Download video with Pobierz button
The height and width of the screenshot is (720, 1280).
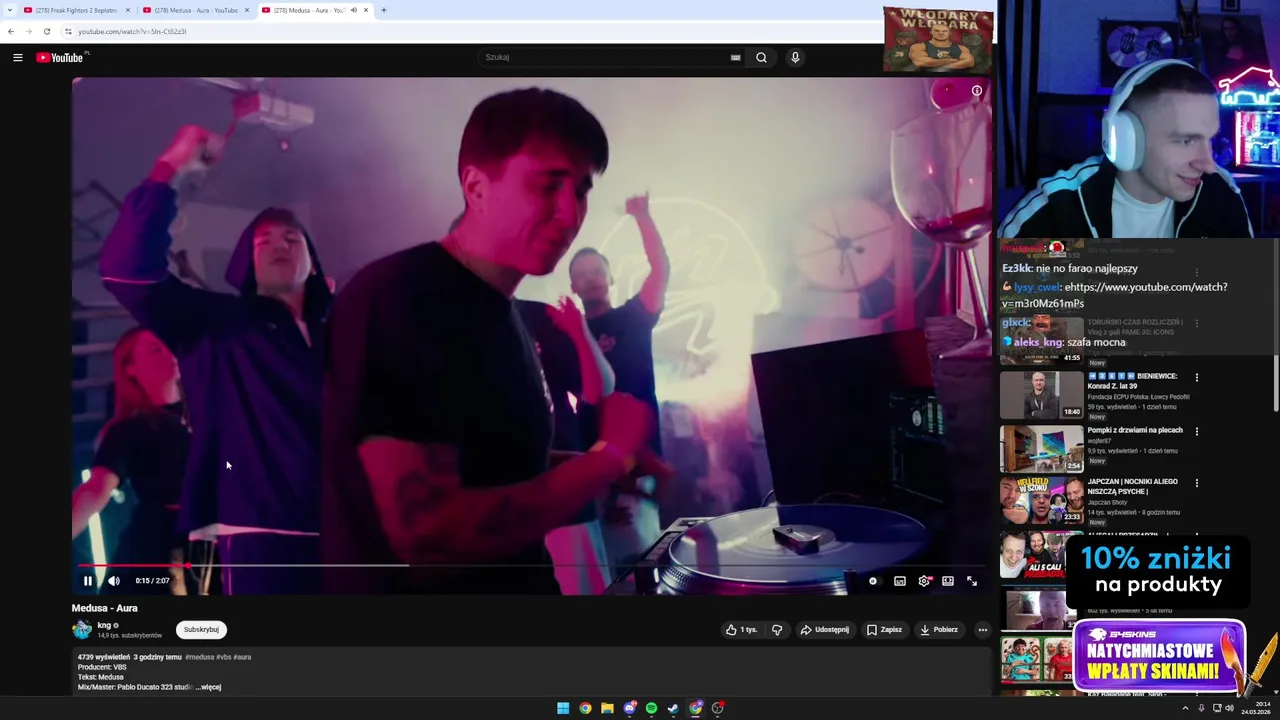[939, 630]
